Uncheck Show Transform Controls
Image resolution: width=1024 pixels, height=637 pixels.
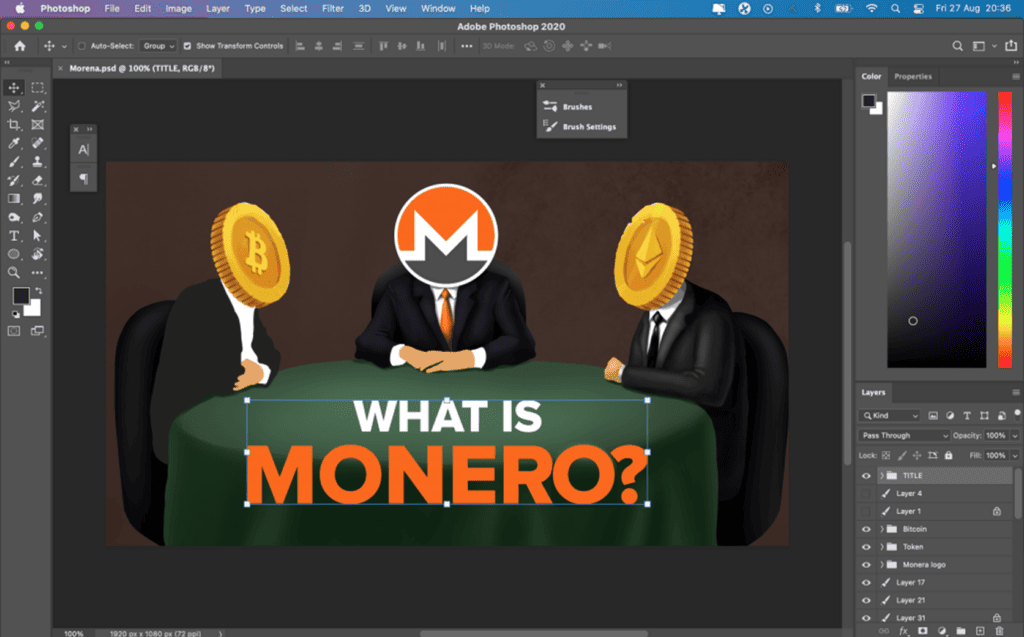click(x=187, y=46)
